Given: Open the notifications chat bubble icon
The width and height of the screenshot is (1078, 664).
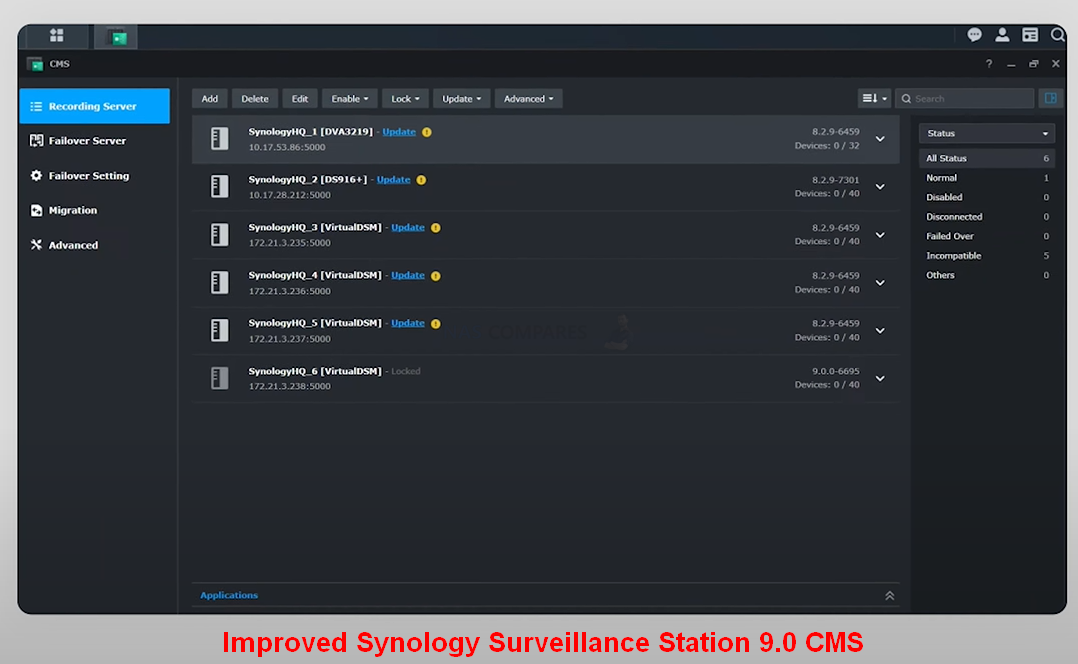Looking at the screenshot, I should [974, 35].
